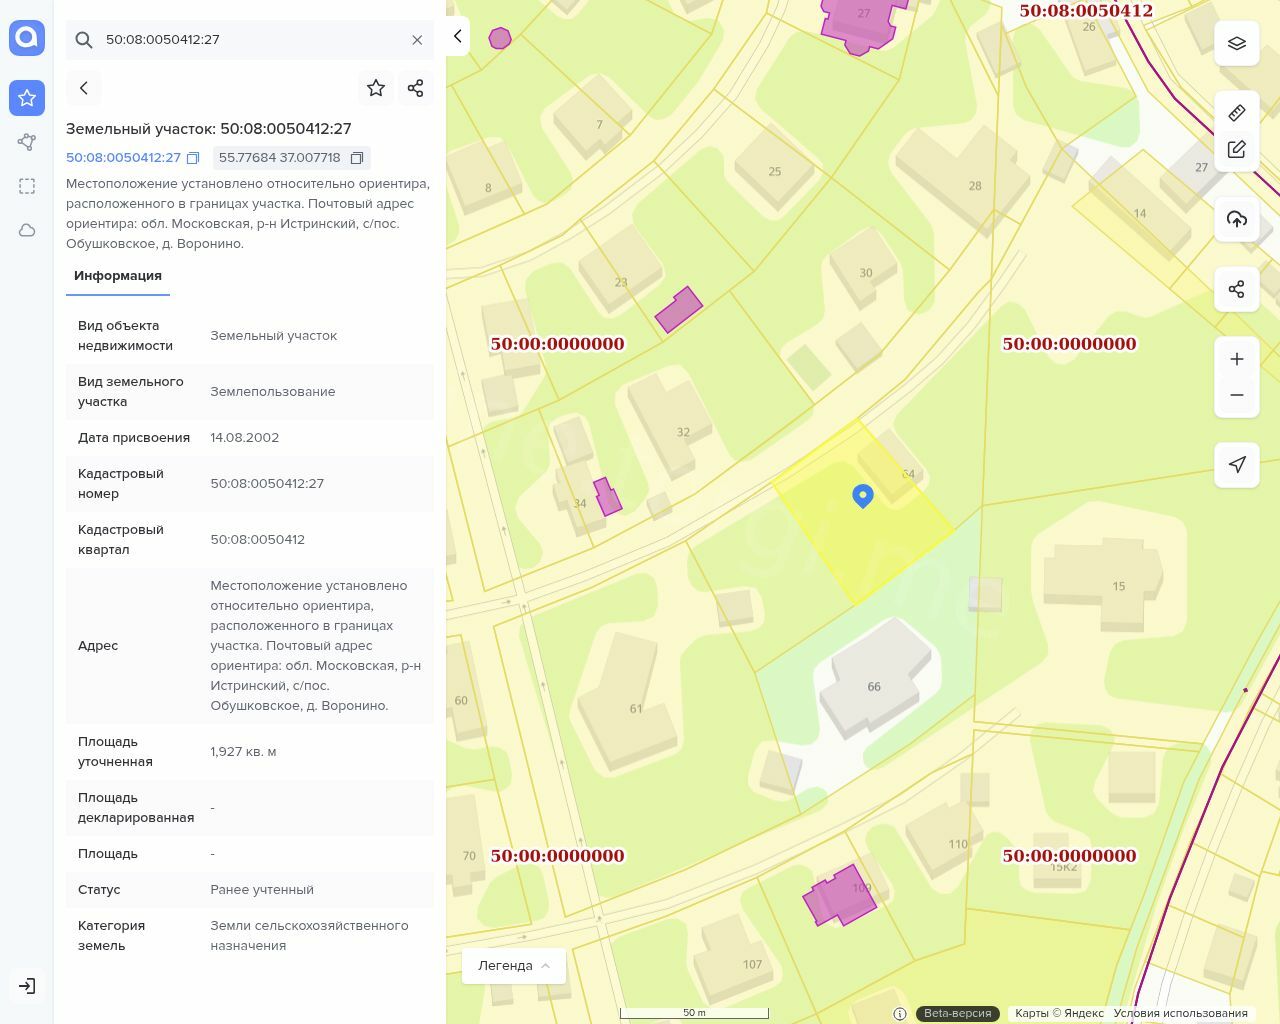This screenshot has height=1024, width=1280.
Task: Copy the cadastral number 50:08:0050412:27
Action: coord(193,158)
